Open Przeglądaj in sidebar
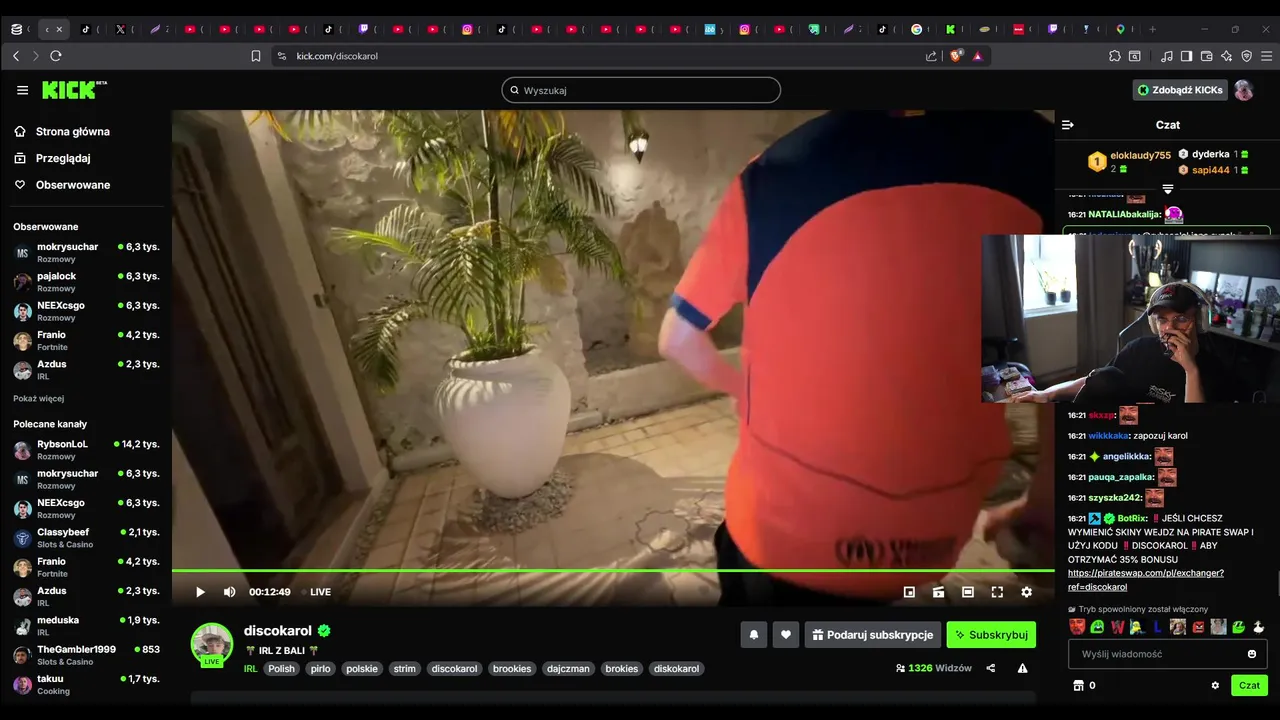The image size is (1280, 720). pos(62,158)
